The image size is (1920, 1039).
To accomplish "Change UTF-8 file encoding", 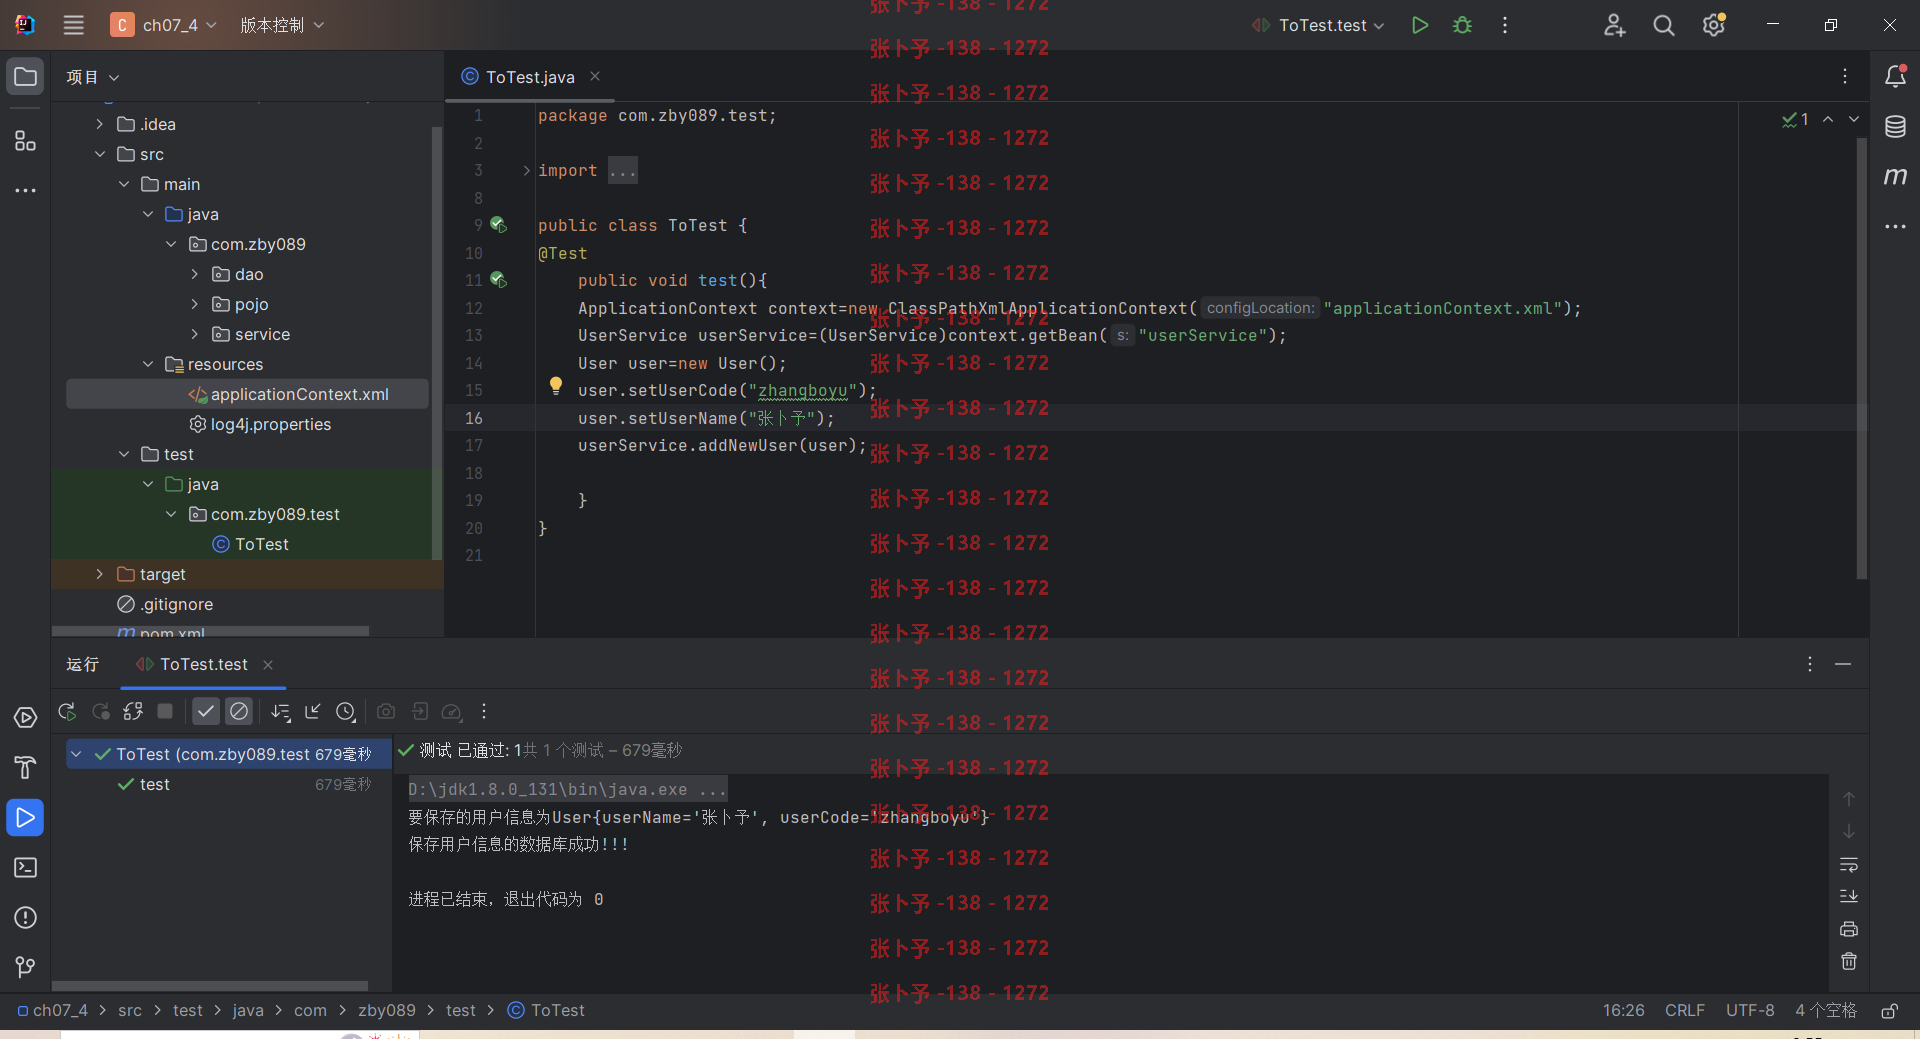I will pos(1750,1010).
